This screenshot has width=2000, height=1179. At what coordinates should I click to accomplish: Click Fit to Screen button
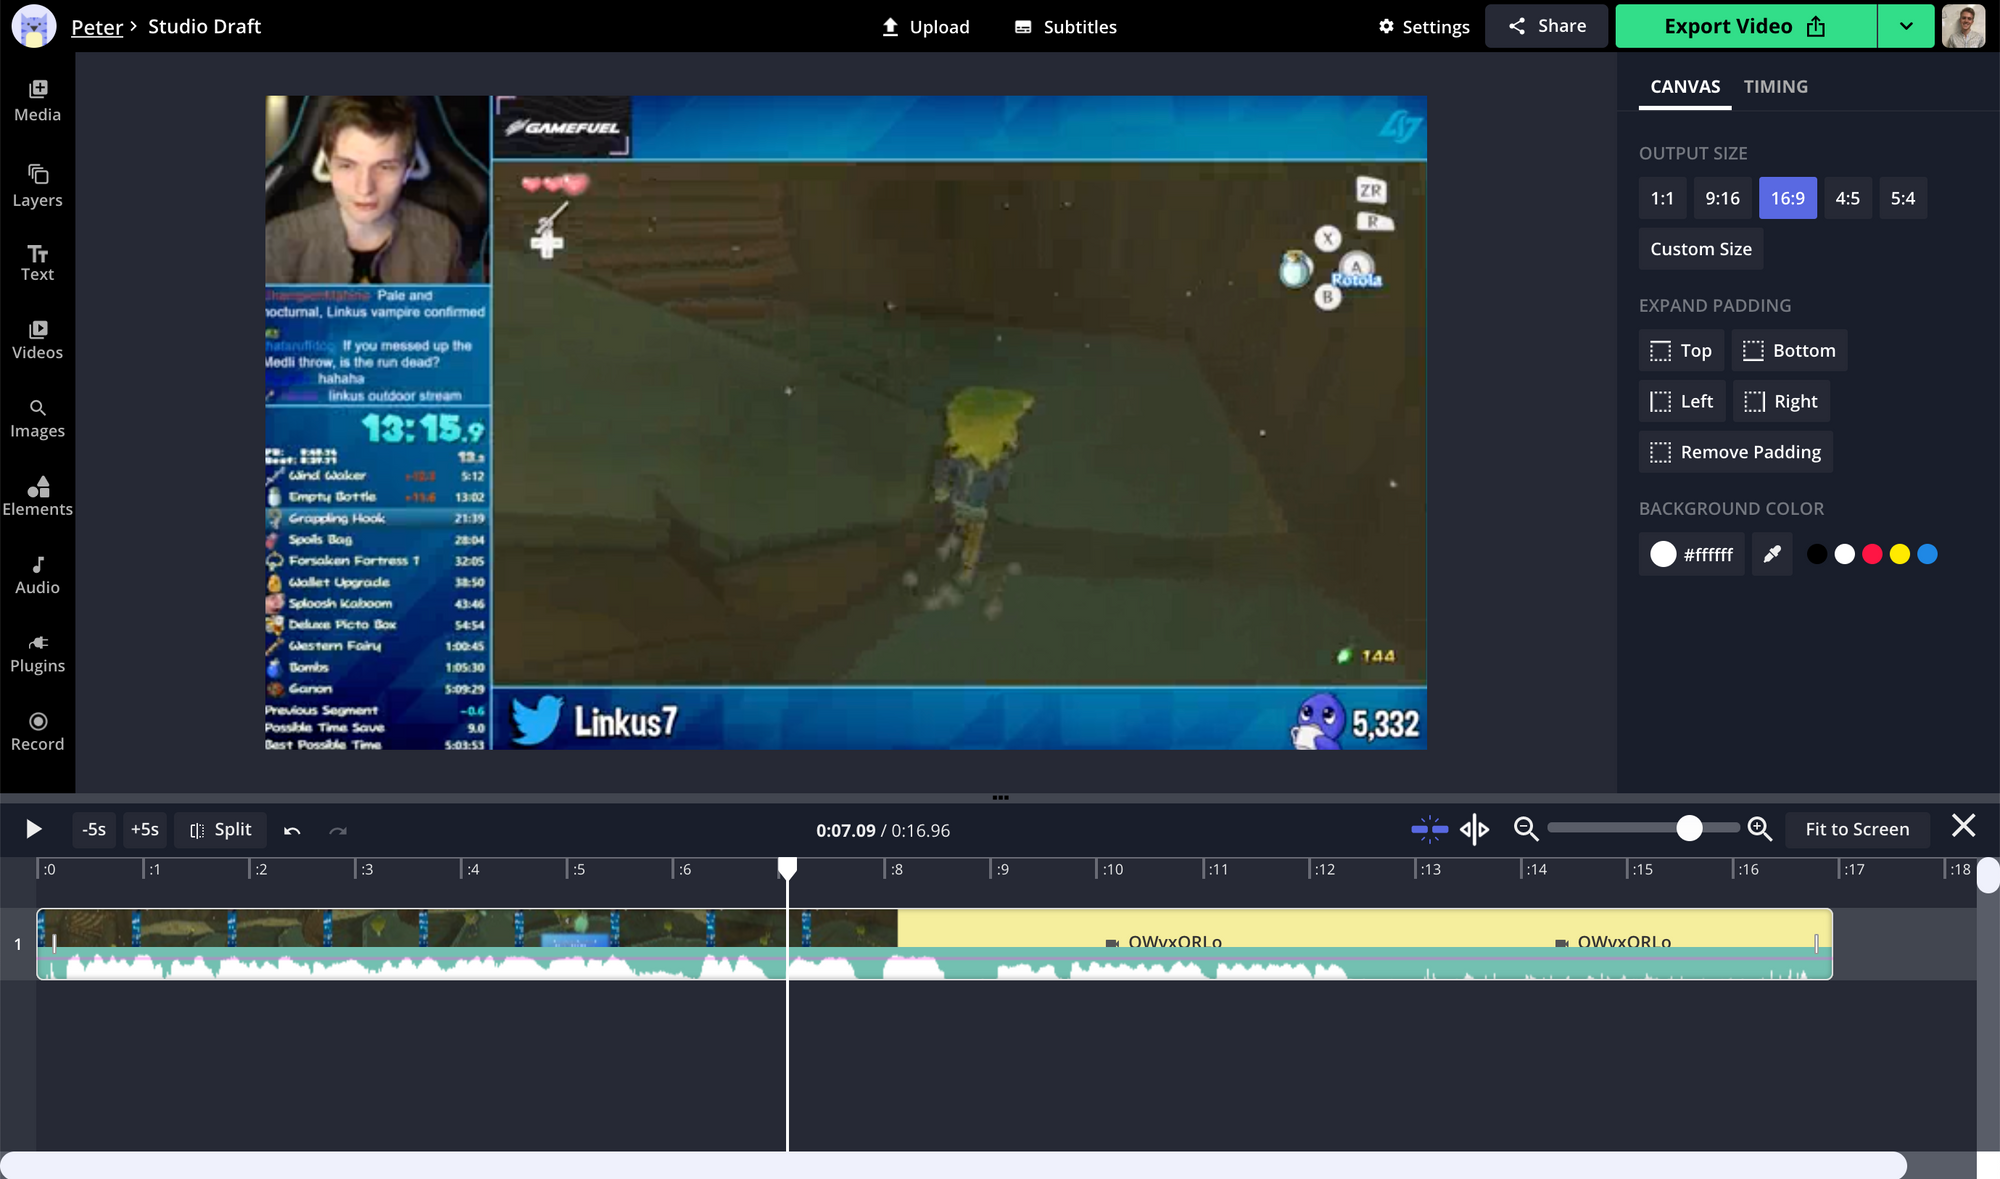[1857, 829]
